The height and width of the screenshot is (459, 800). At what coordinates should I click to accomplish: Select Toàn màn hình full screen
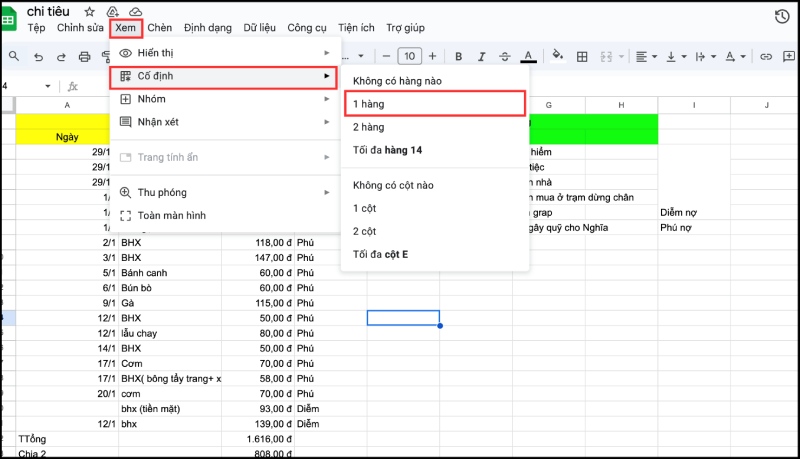(x=224, y=215)
